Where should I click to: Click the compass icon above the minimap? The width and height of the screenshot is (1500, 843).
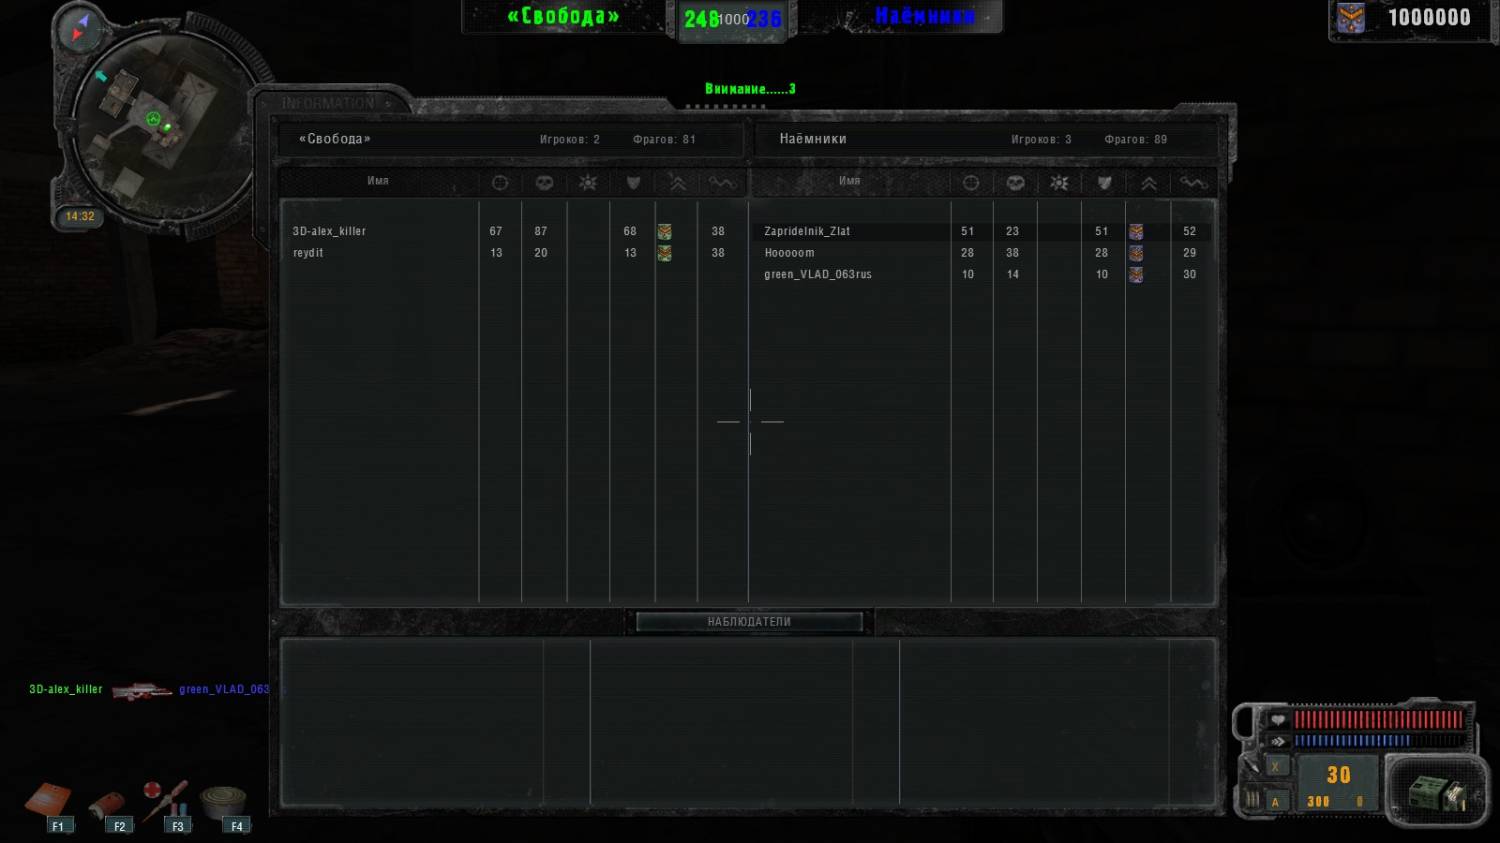(x=79, y=27)
